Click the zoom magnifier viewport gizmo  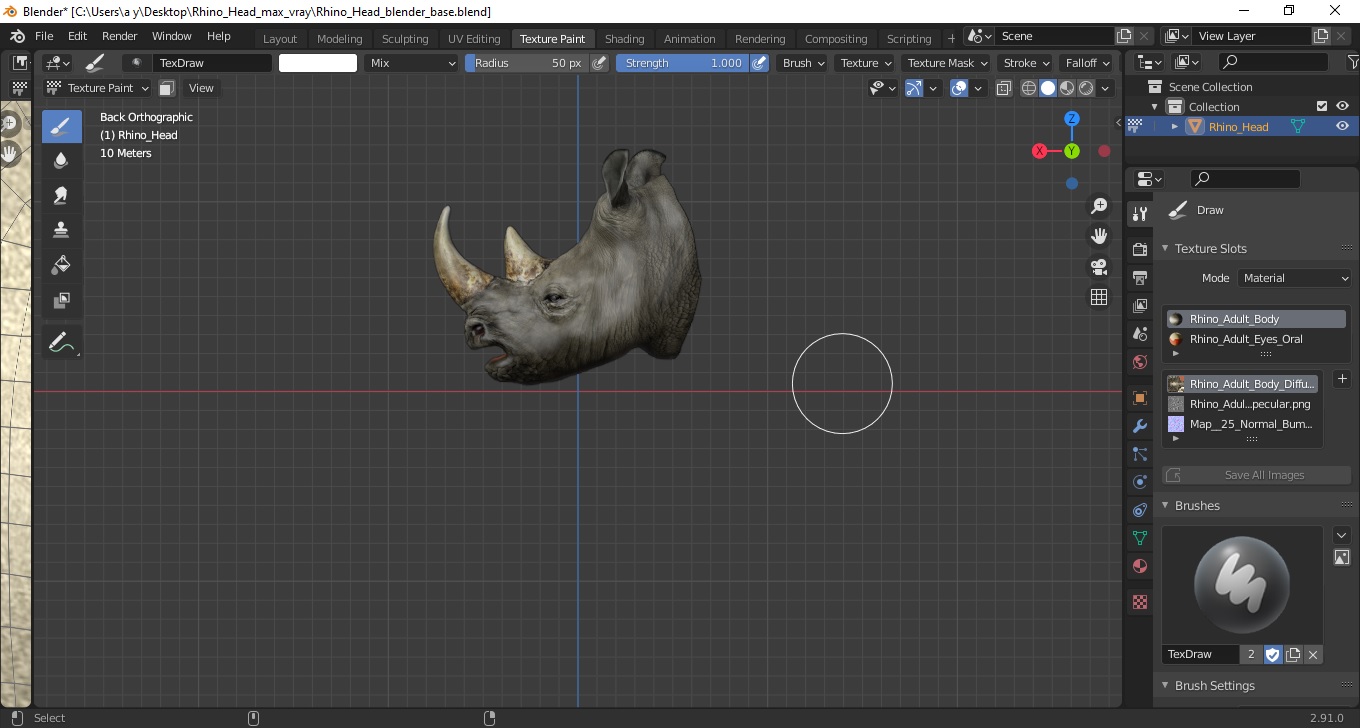1099,206
